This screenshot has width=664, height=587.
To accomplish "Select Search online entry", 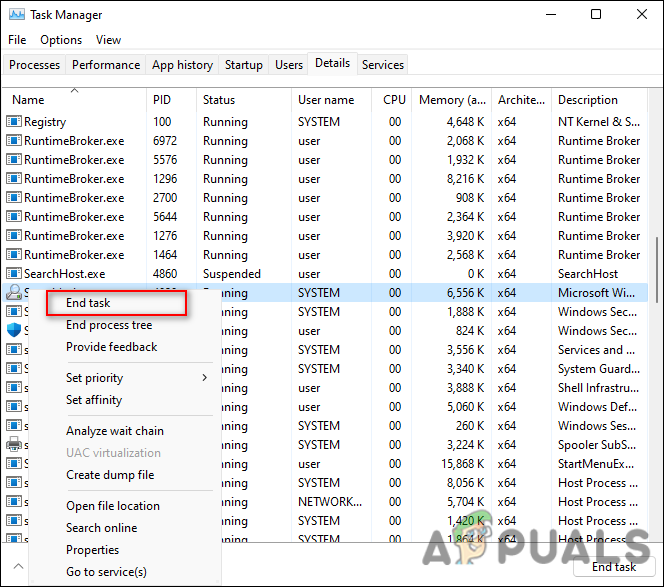I will click(x=102, y=528).
